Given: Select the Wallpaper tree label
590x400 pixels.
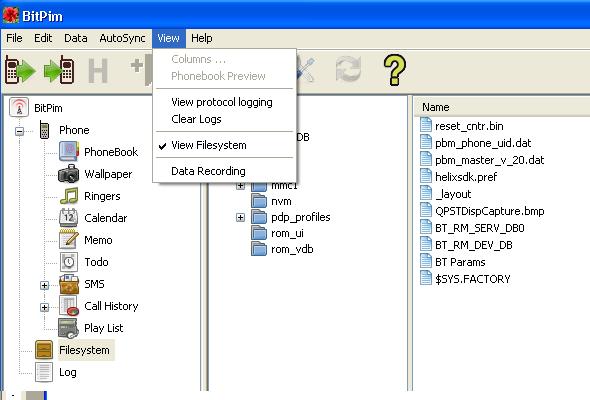Looking at the screenshot, I should pos(108,174).
